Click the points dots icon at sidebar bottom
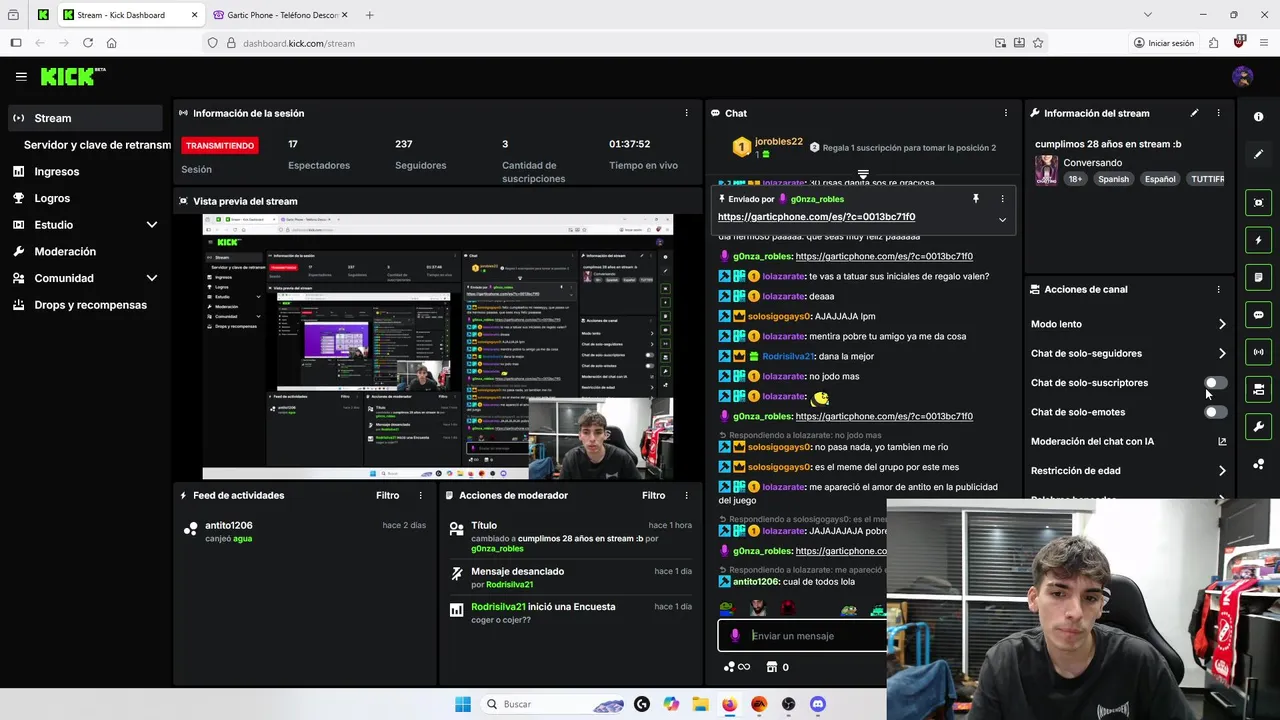1280x720 pixels. click(x=1258, y=464)
